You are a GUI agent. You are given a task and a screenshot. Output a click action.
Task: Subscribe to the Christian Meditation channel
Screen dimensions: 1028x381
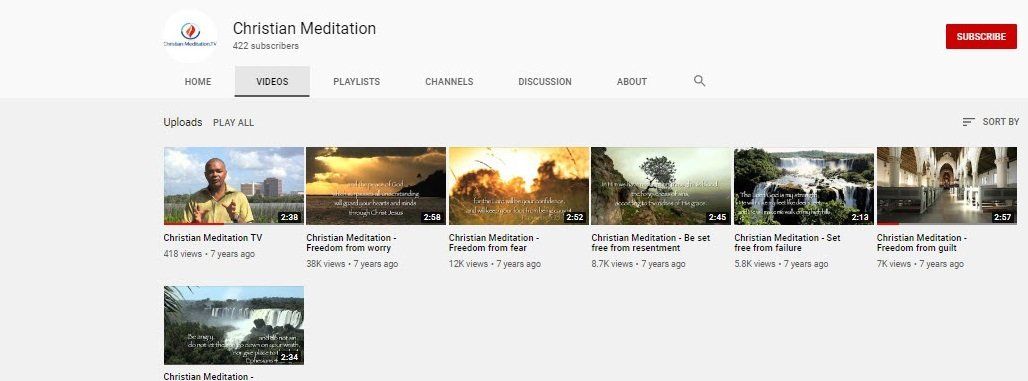(x=981, y=37)
